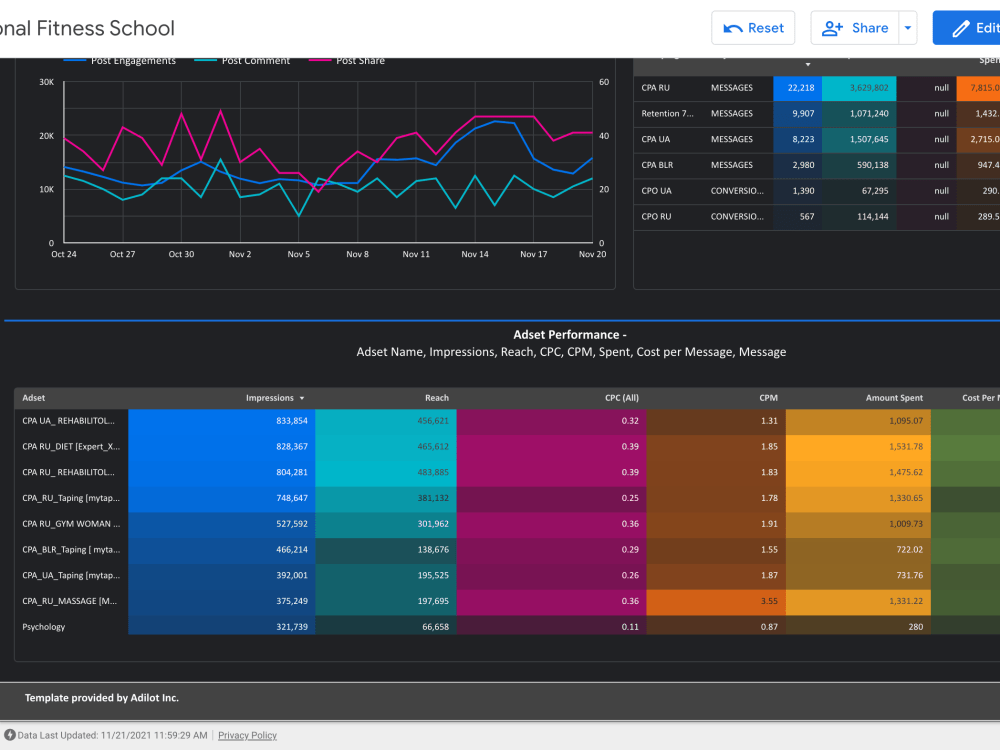Click the Adset column header

34,398
